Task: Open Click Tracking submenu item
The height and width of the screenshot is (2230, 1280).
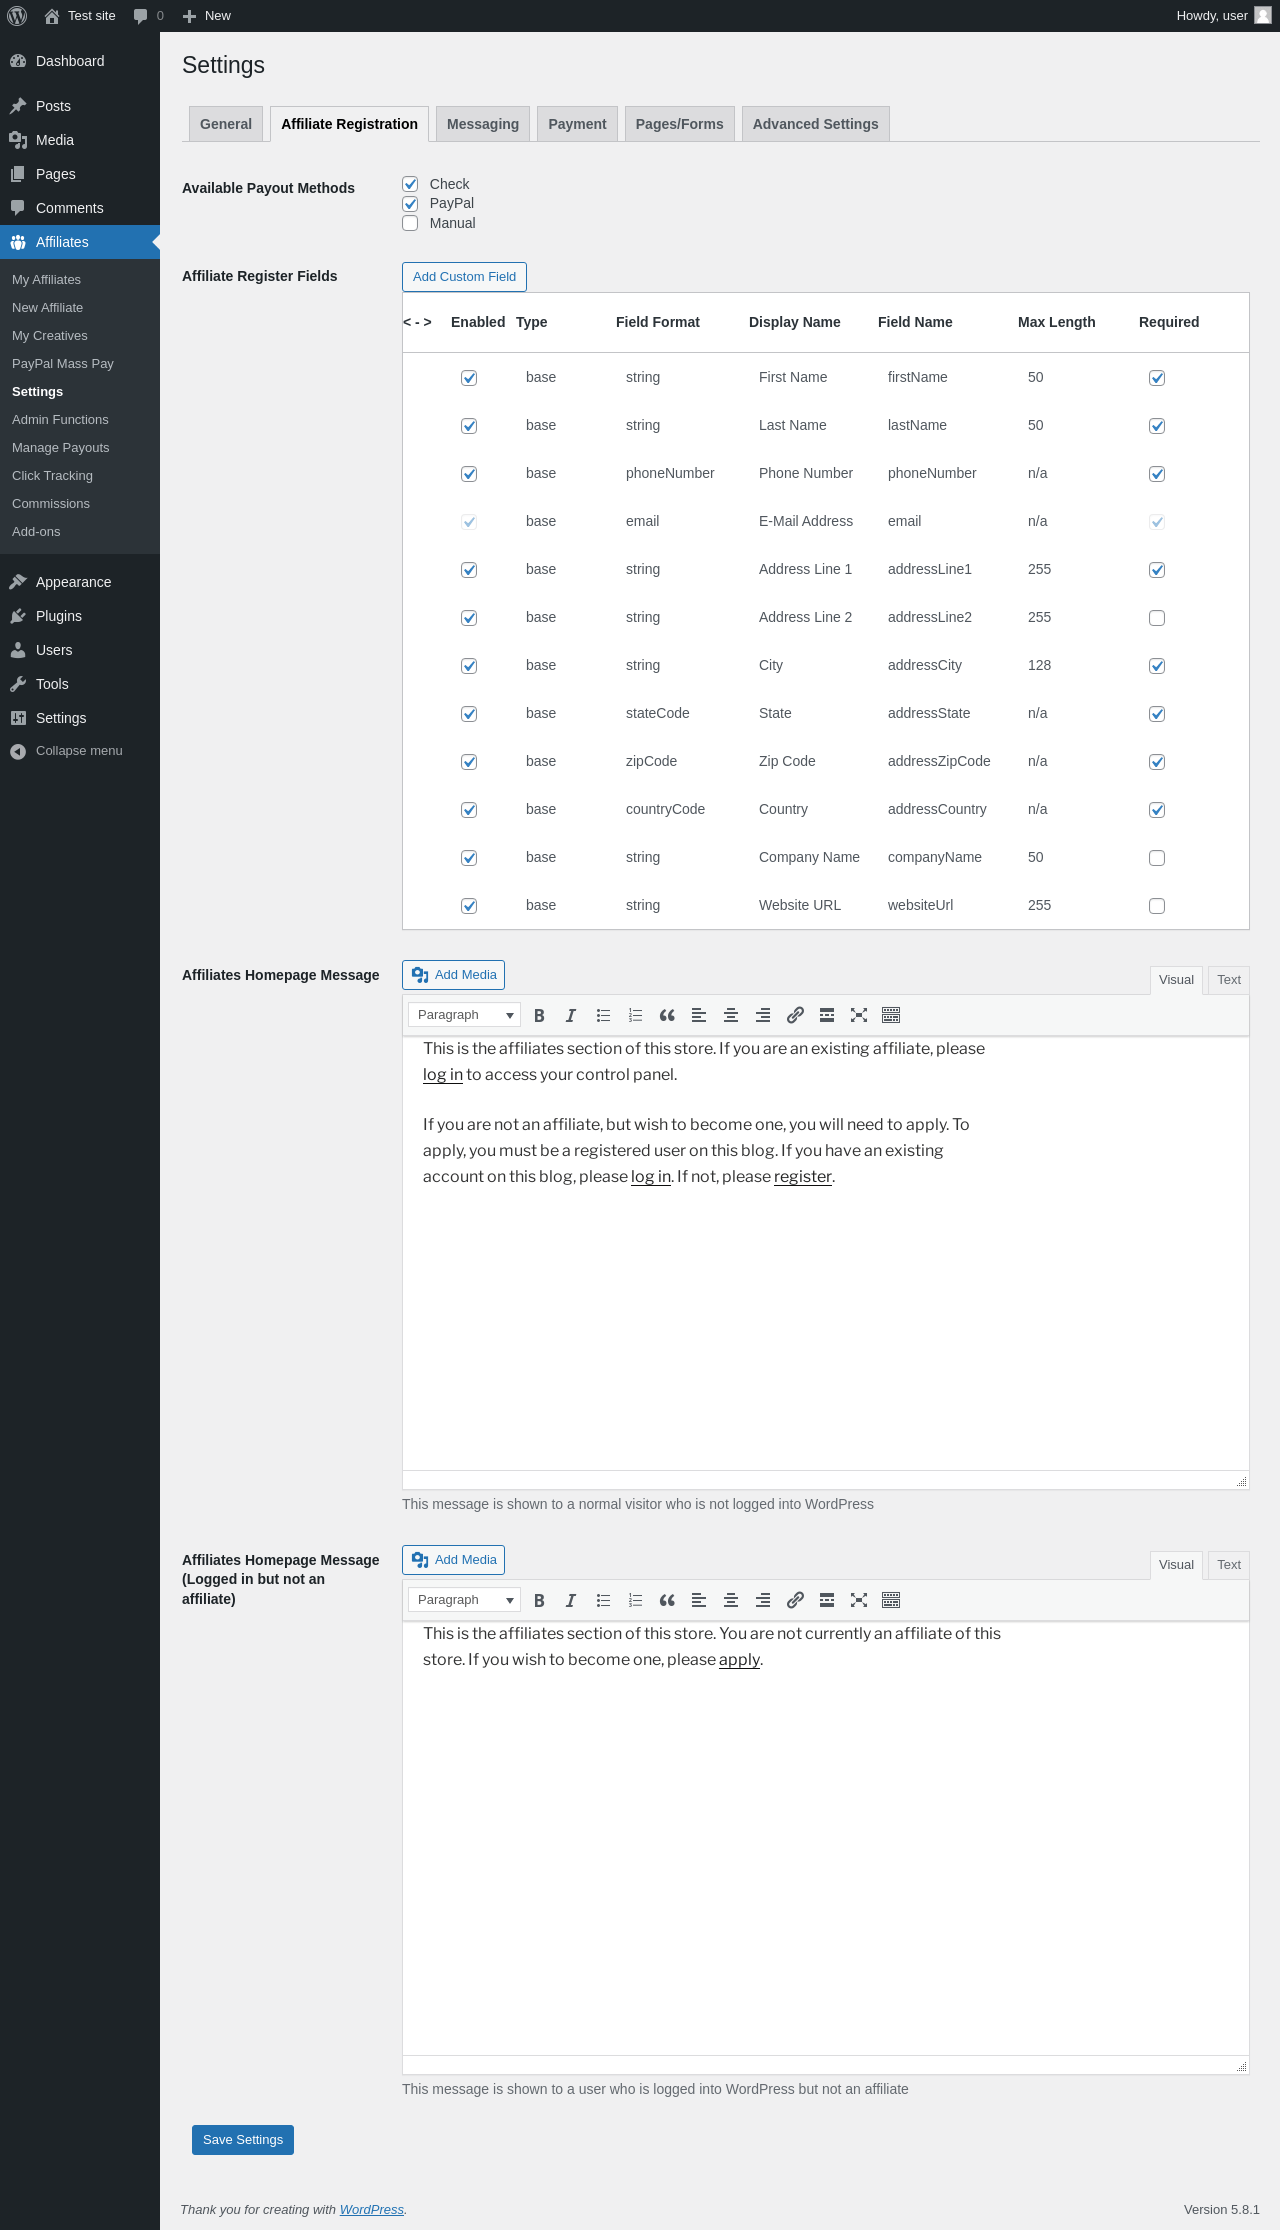Action: pyautogui.click(x=52, y=476)
